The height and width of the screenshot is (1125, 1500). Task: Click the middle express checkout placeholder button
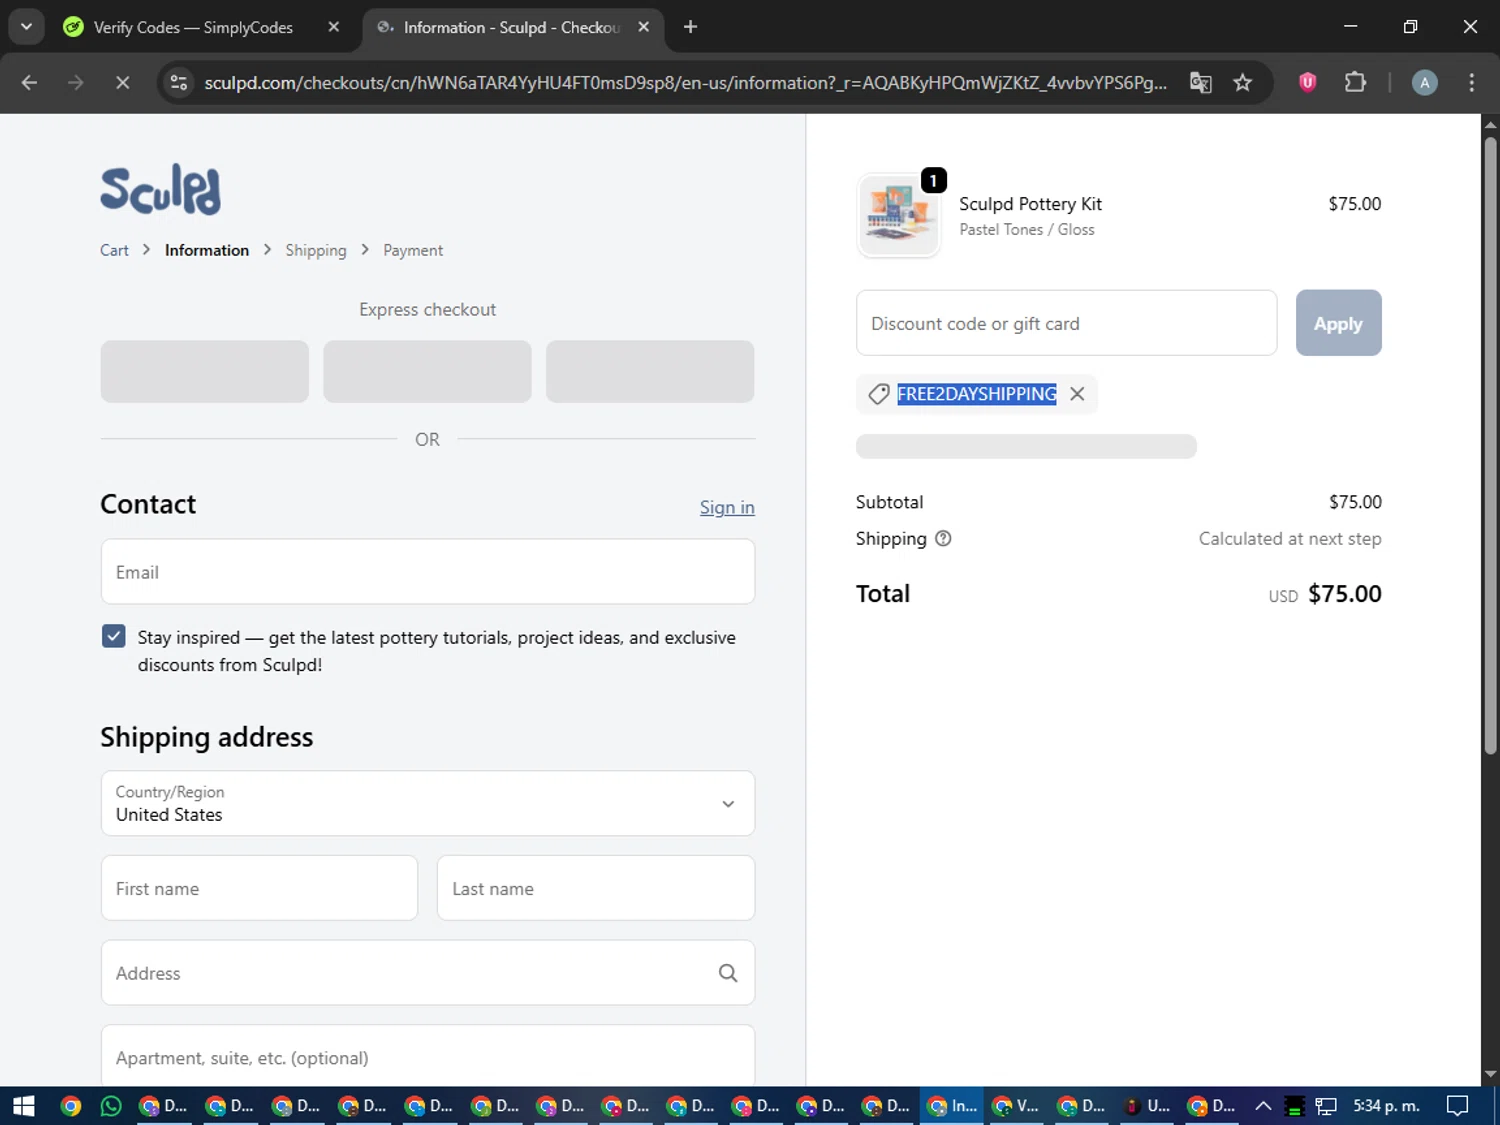[x=427, y=371]
